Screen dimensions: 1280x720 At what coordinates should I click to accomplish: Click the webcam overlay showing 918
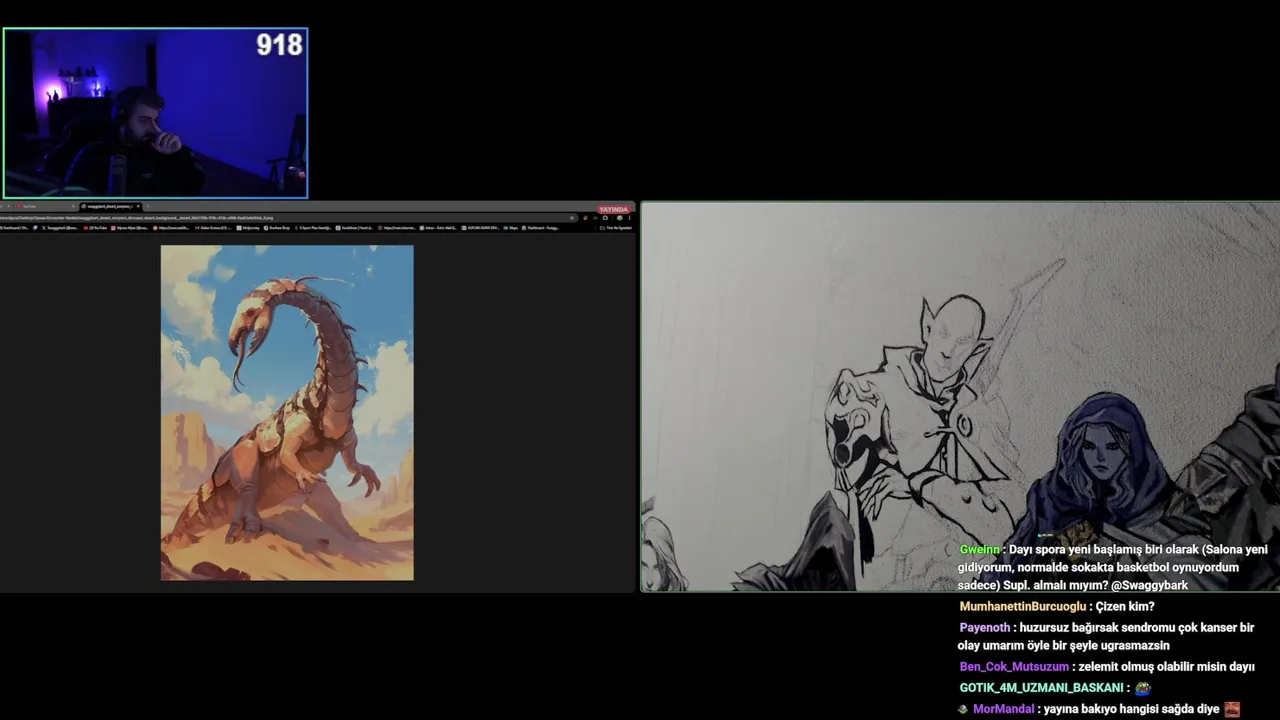tap(155, 113)
